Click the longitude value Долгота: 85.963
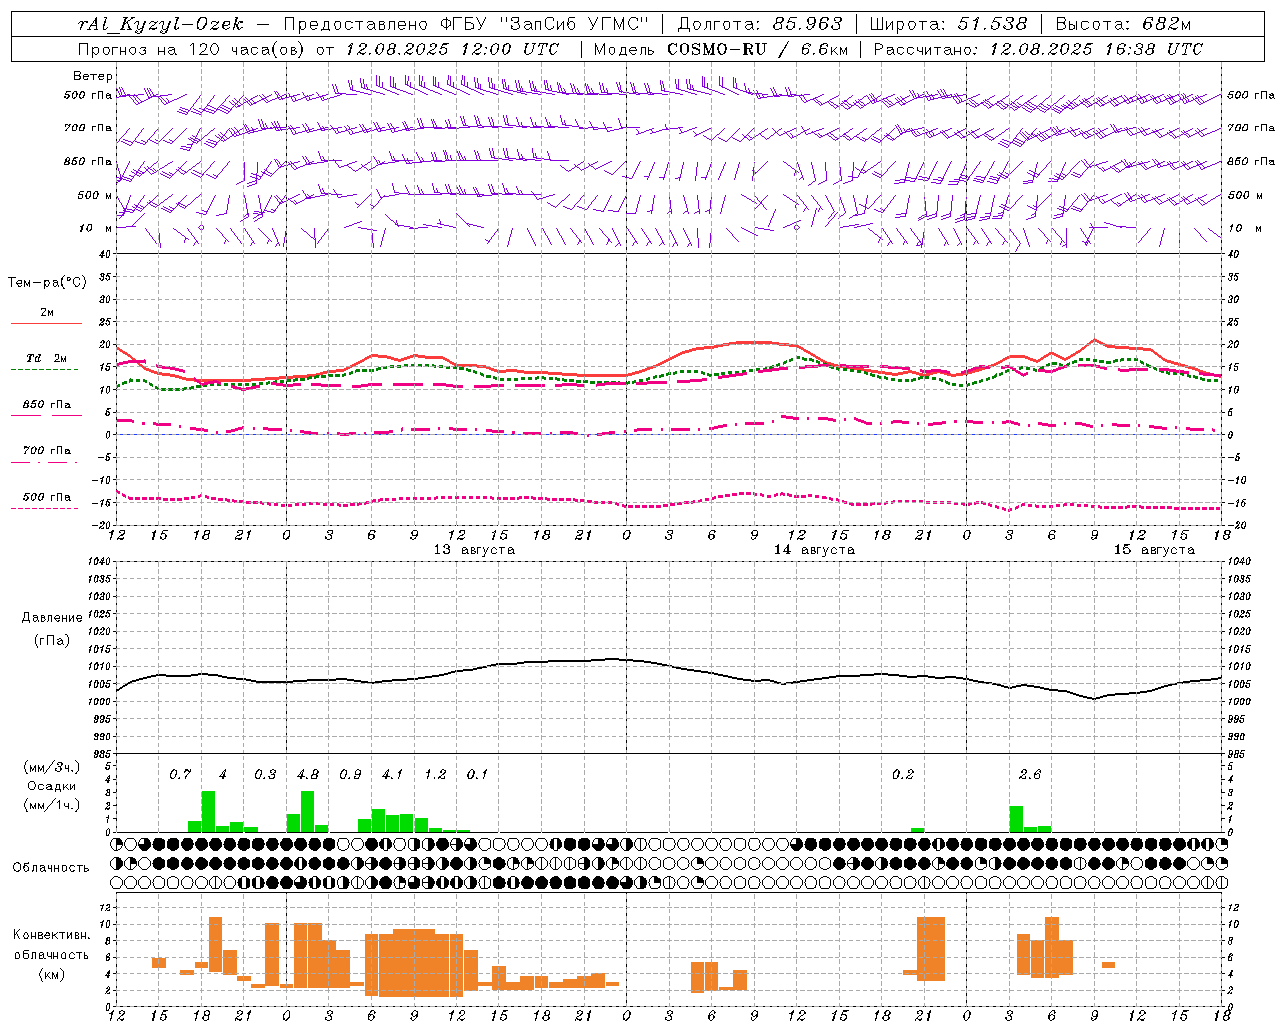This screenshot has height=1024, width=1280. 760,24
